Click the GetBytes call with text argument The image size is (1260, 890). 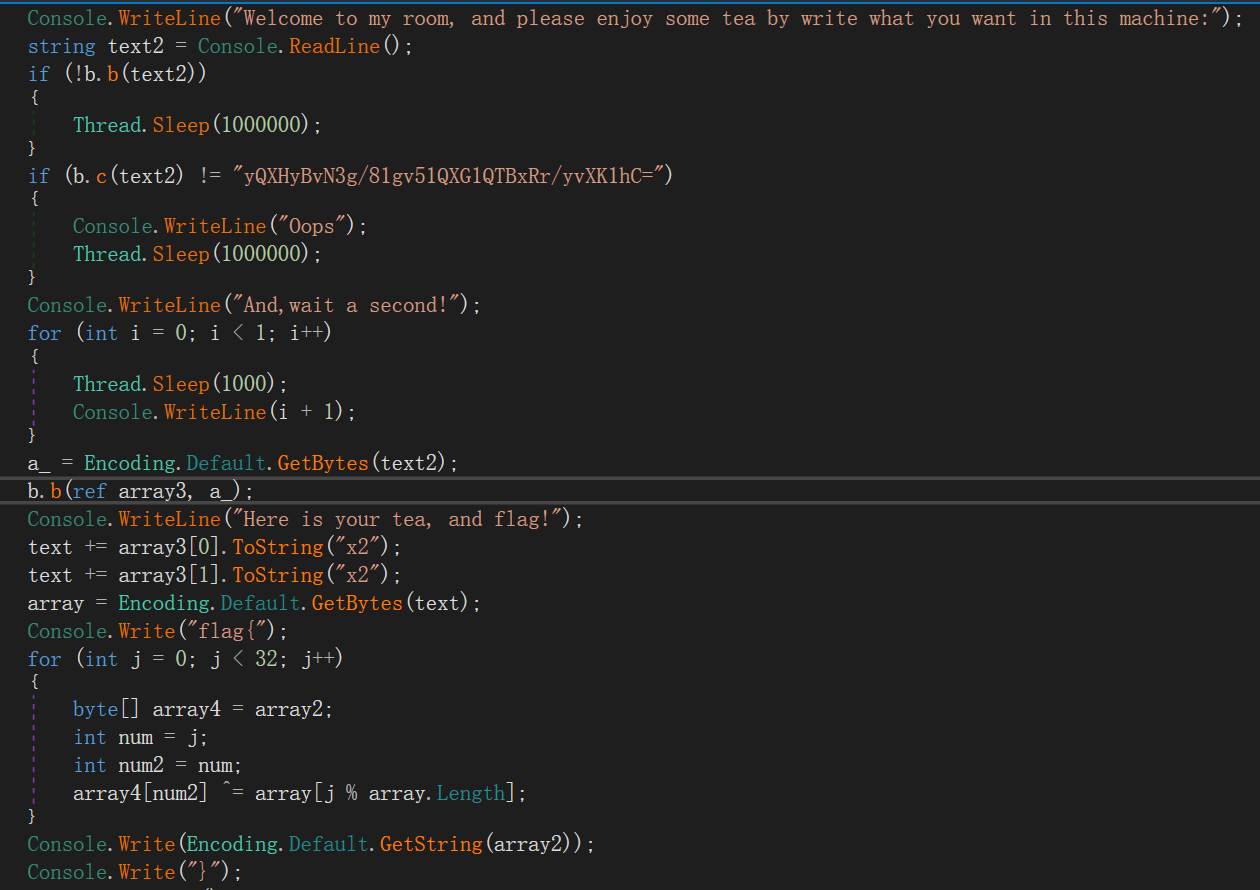(357, 603)
